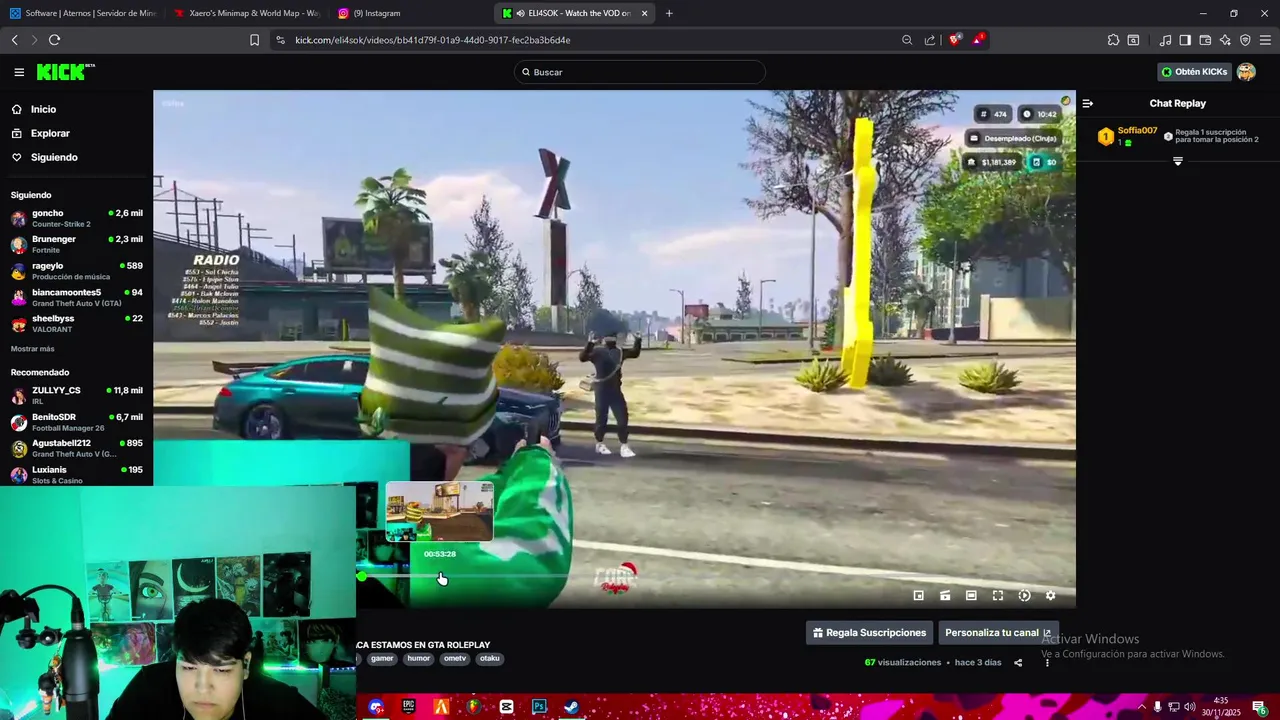
Task: Open playback speed control in player
Action: 1024,596
